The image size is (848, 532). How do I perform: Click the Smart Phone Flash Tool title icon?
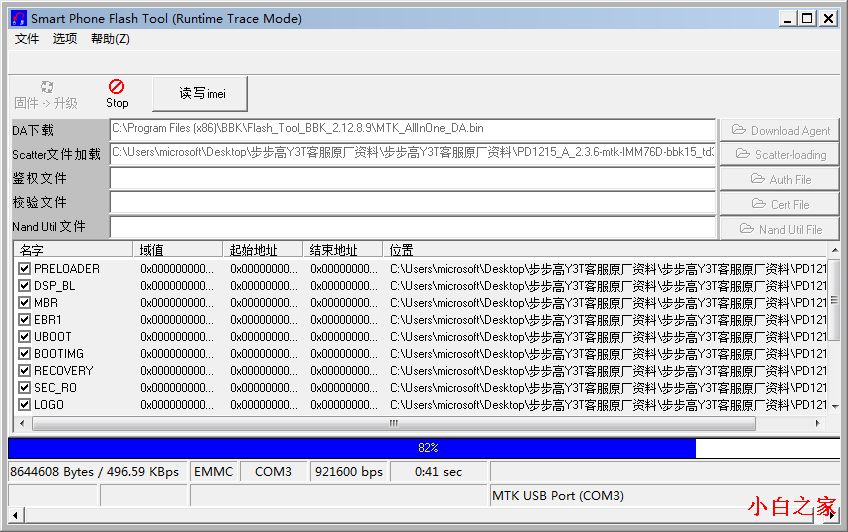click(x=19, y=18)
